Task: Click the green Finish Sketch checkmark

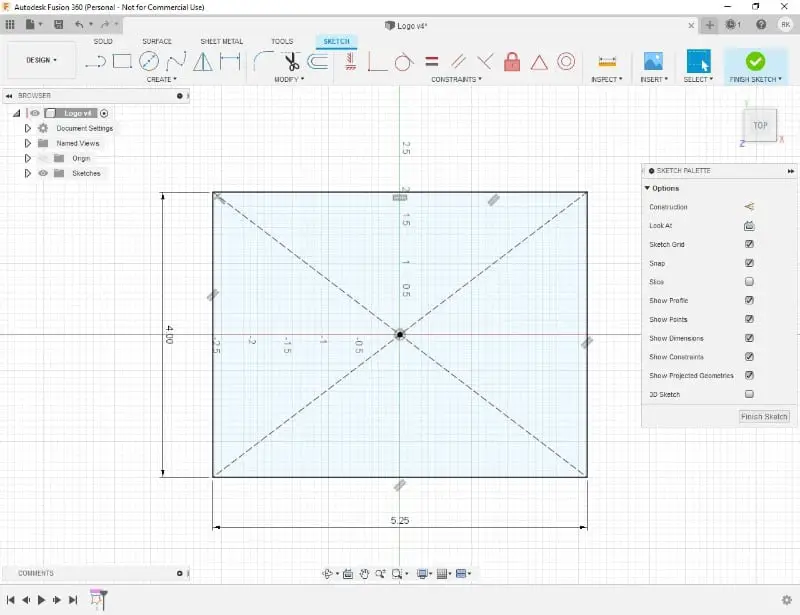Action: [x=755, y=61]
